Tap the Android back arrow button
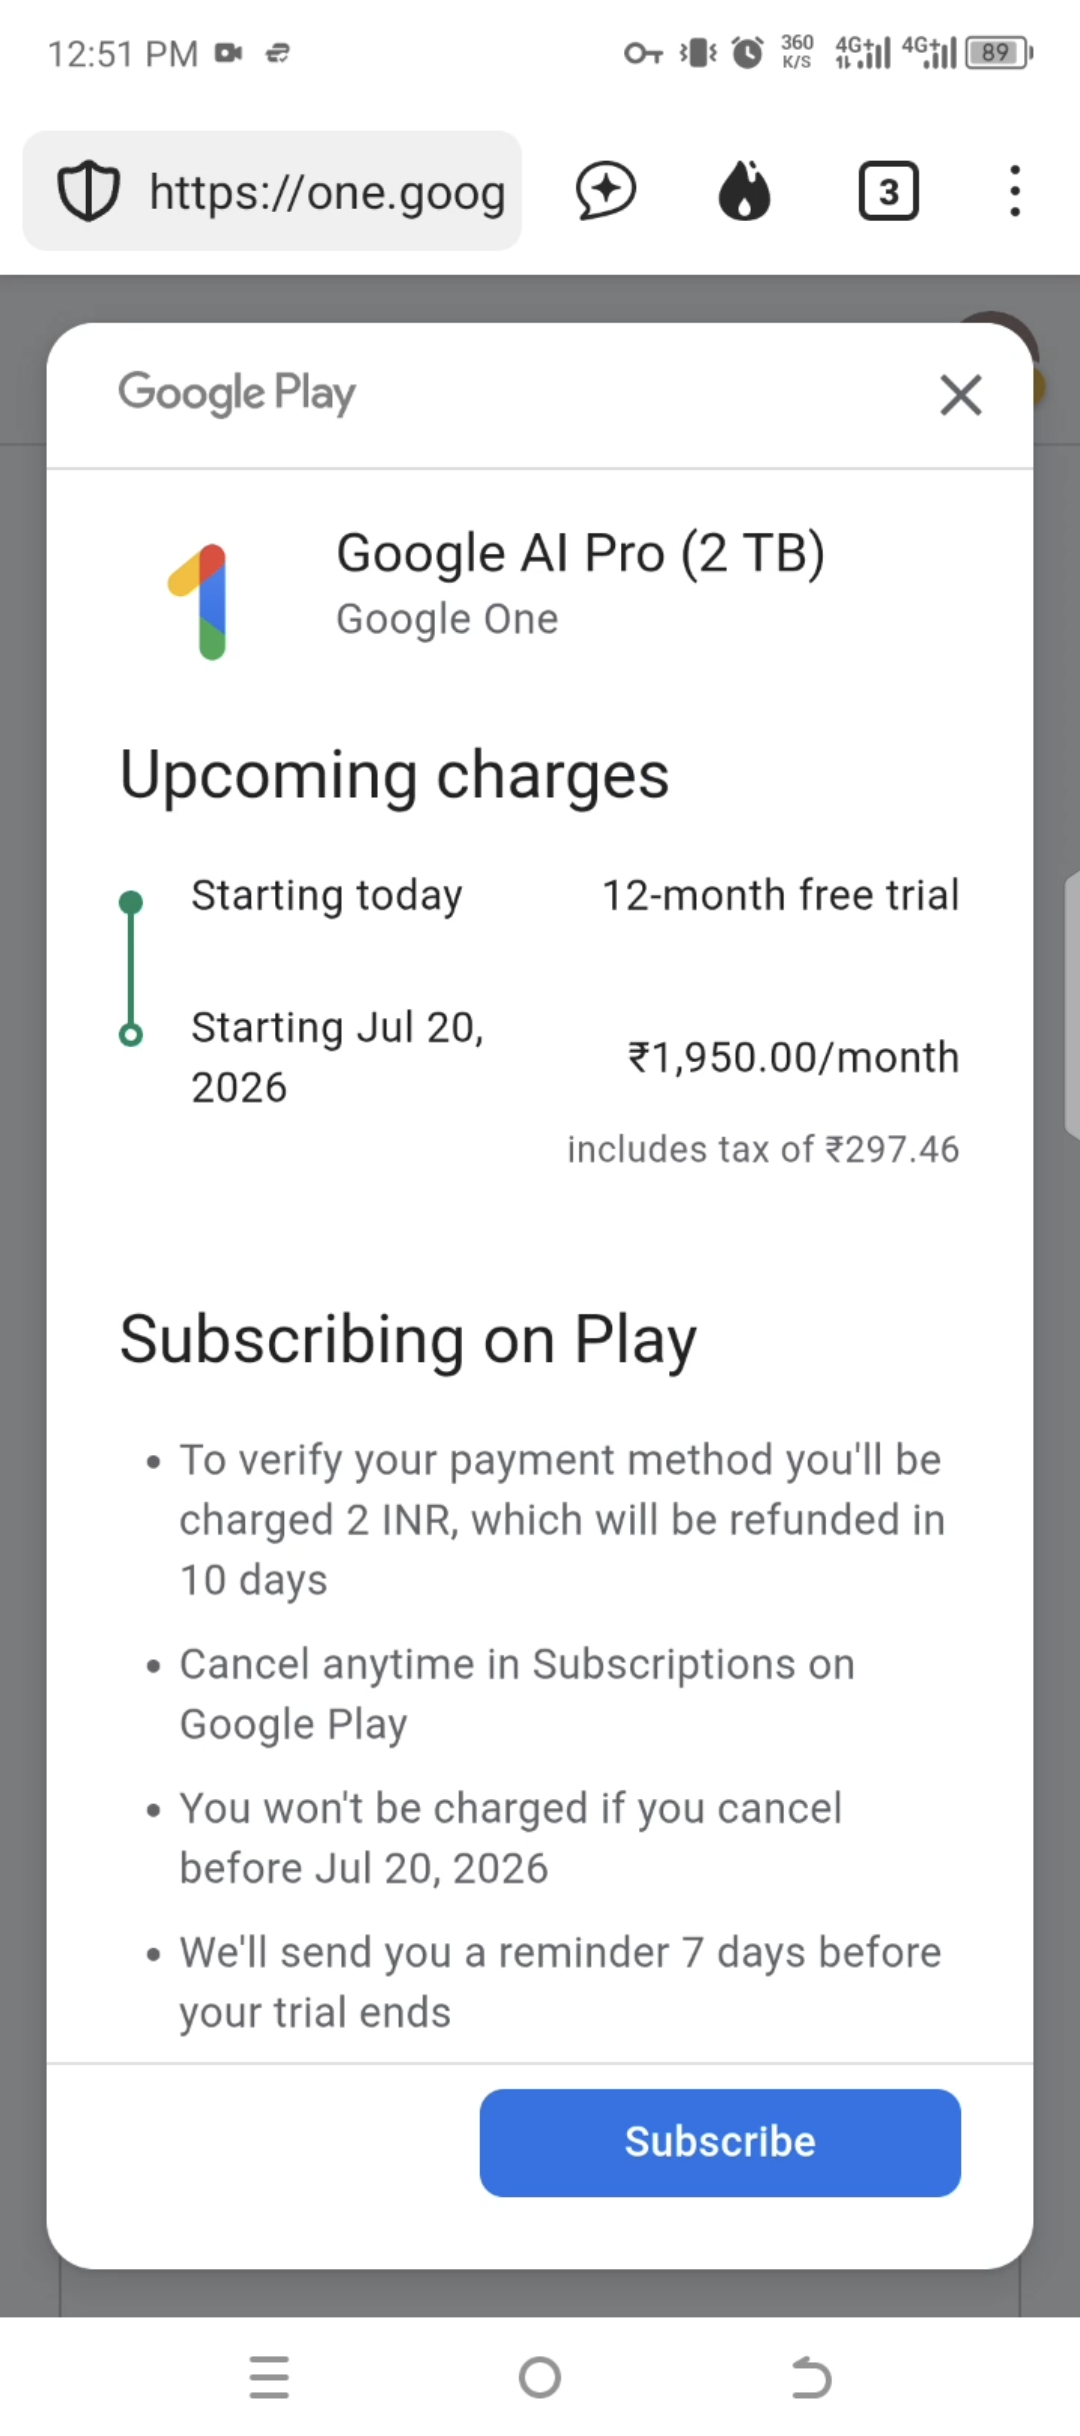The image size is (1080, 2436). tap(811, 2377)
